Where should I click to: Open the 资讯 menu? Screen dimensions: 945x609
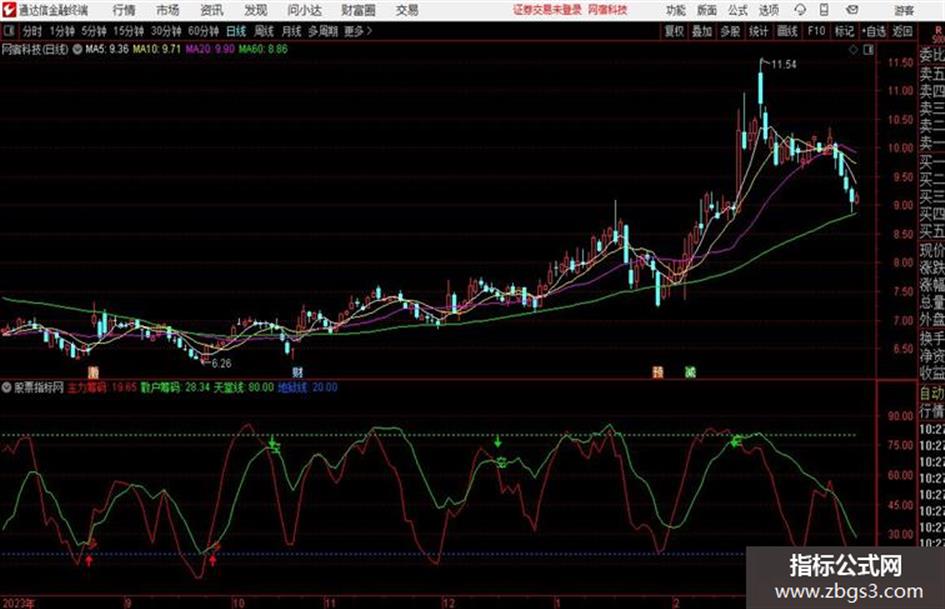pyautogui.click(x=212, y=10)
